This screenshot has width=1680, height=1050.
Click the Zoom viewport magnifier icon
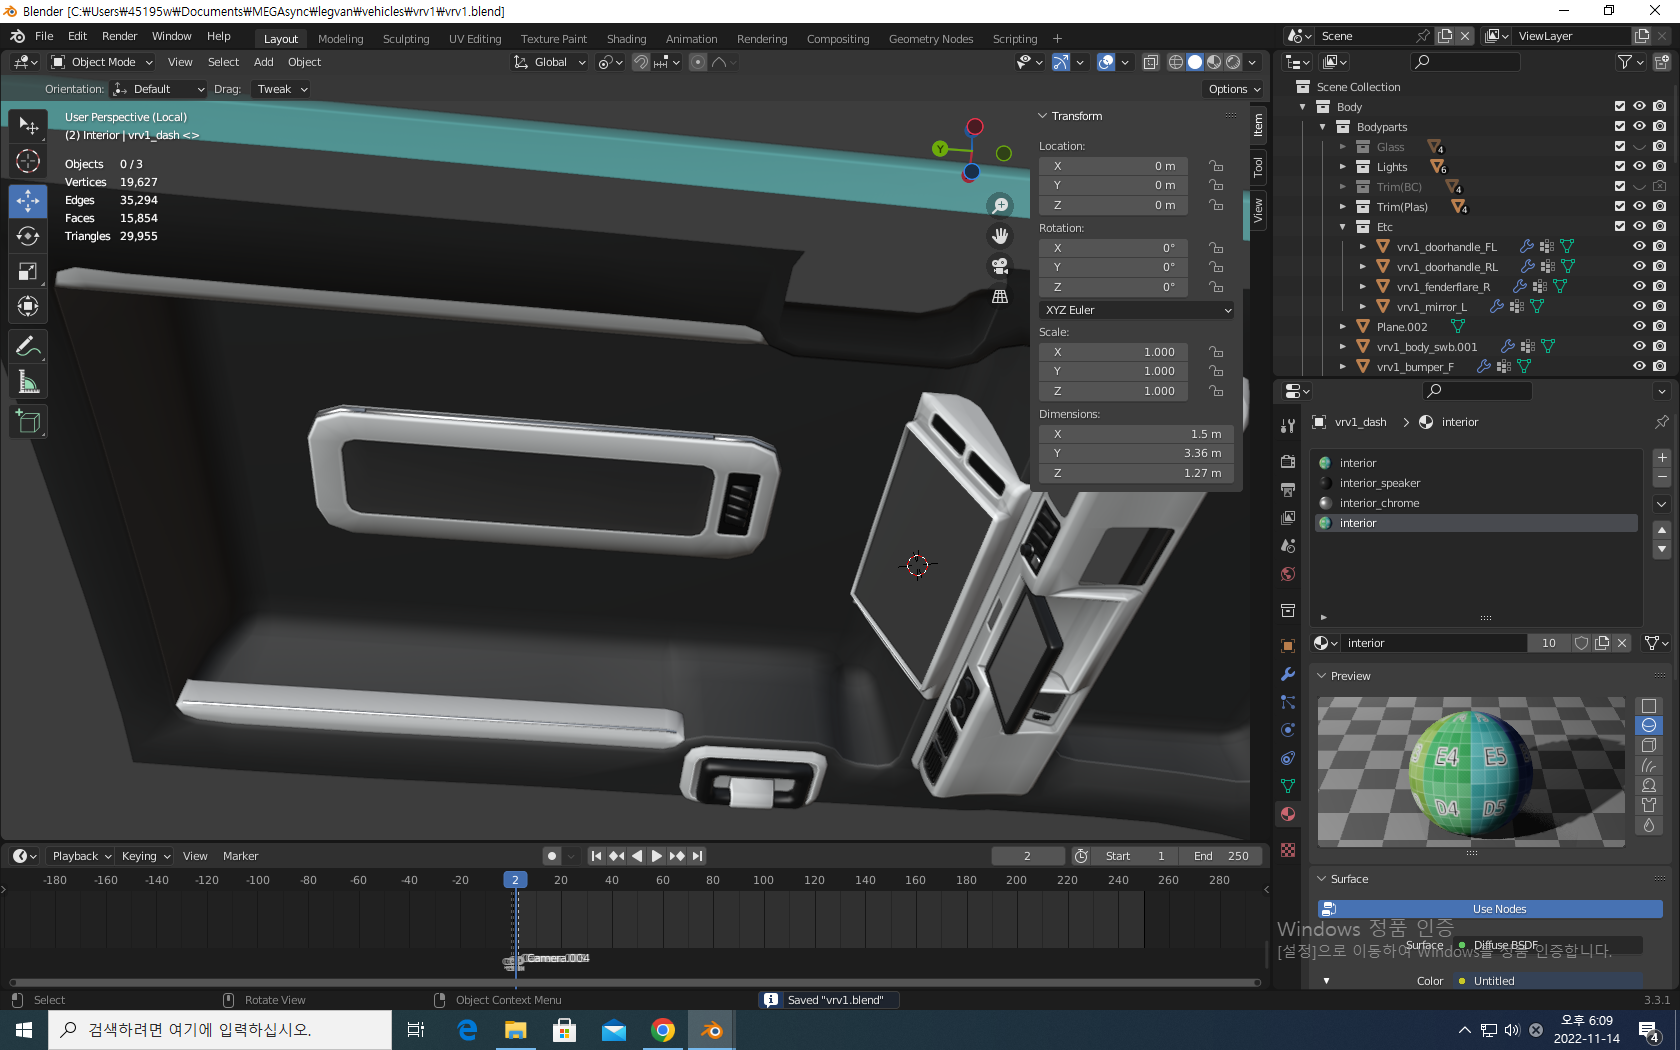[999, 206]
